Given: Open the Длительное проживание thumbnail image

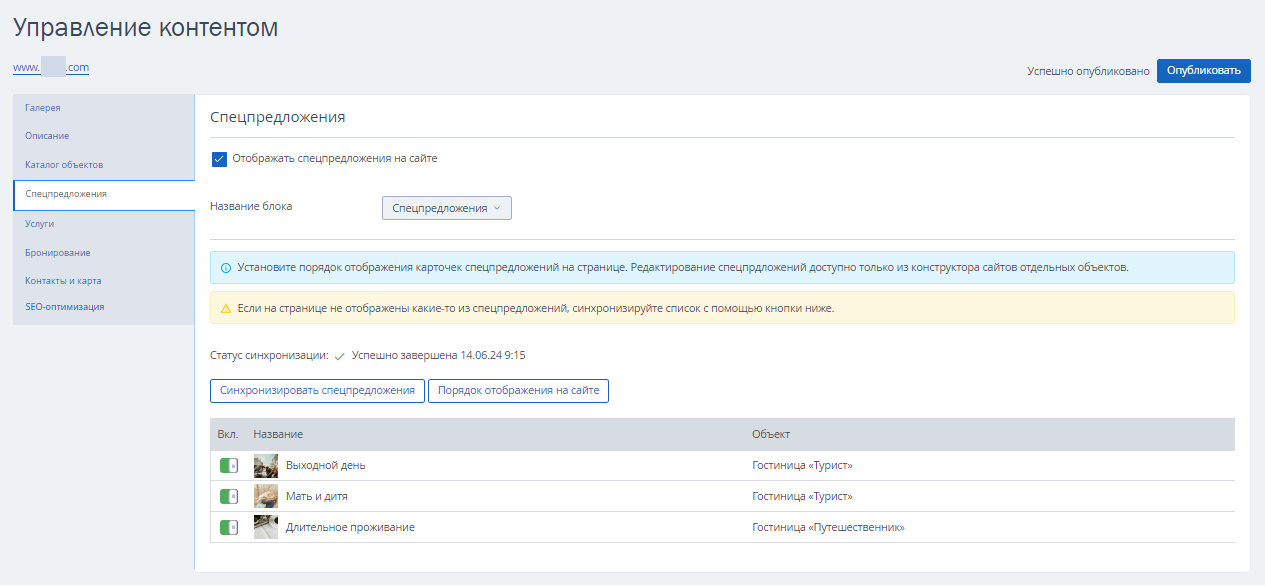Looking at the screenshot, I should [266, 527].
